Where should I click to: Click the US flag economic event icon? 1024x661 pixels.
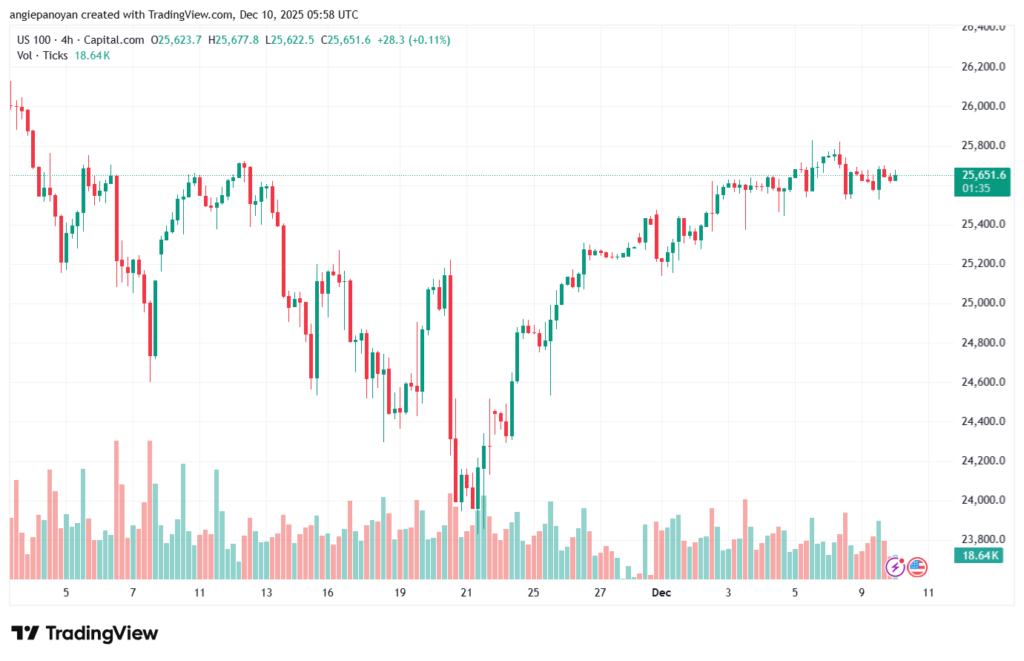[x=916, y=567]
